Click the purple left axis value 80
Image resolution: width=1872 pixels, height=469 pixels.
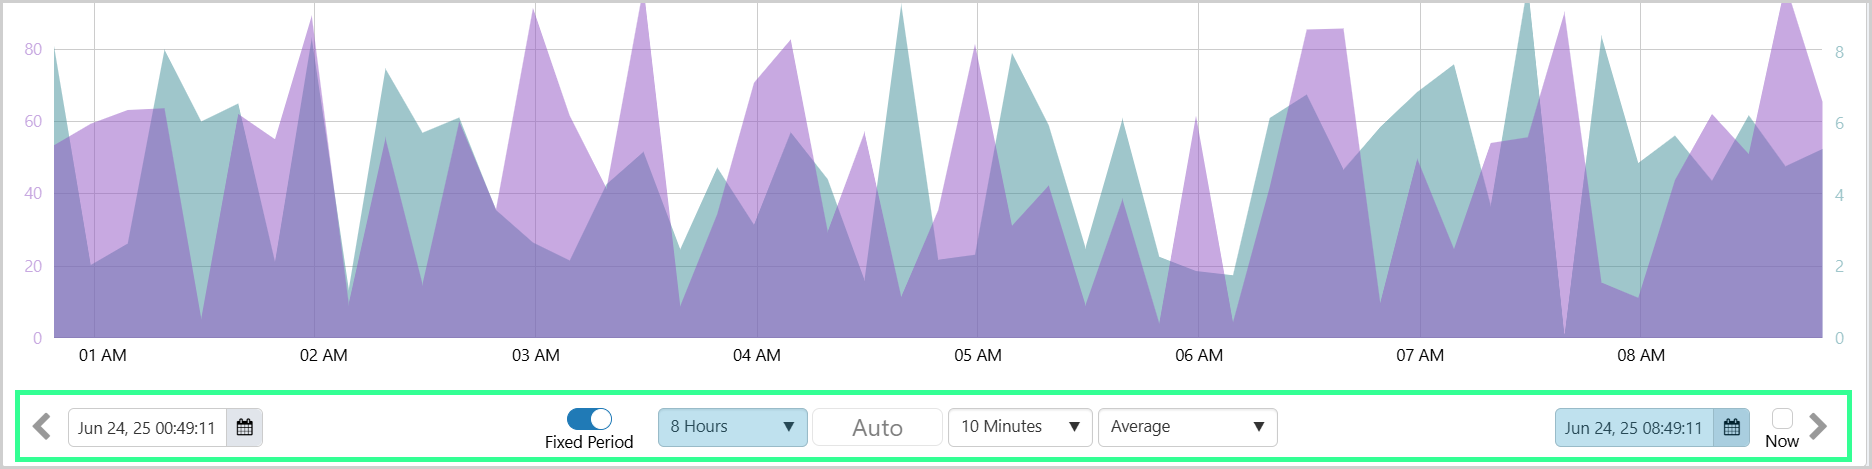(x=33, y=49)
